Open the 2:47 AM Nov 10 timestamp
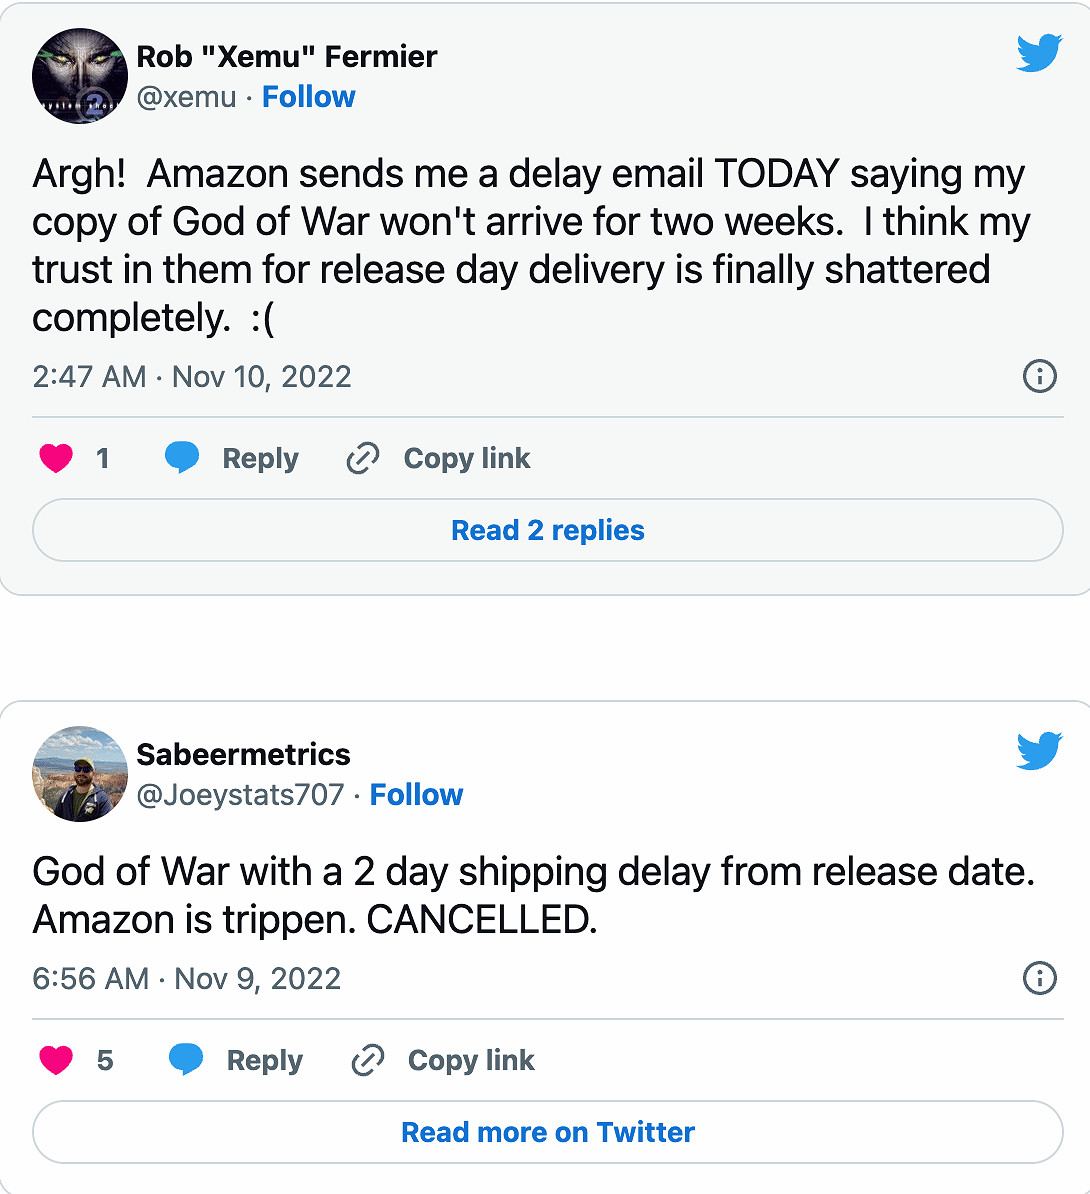The width and height of the screenshot is (1090, 1194). click(x=192, y=377)
